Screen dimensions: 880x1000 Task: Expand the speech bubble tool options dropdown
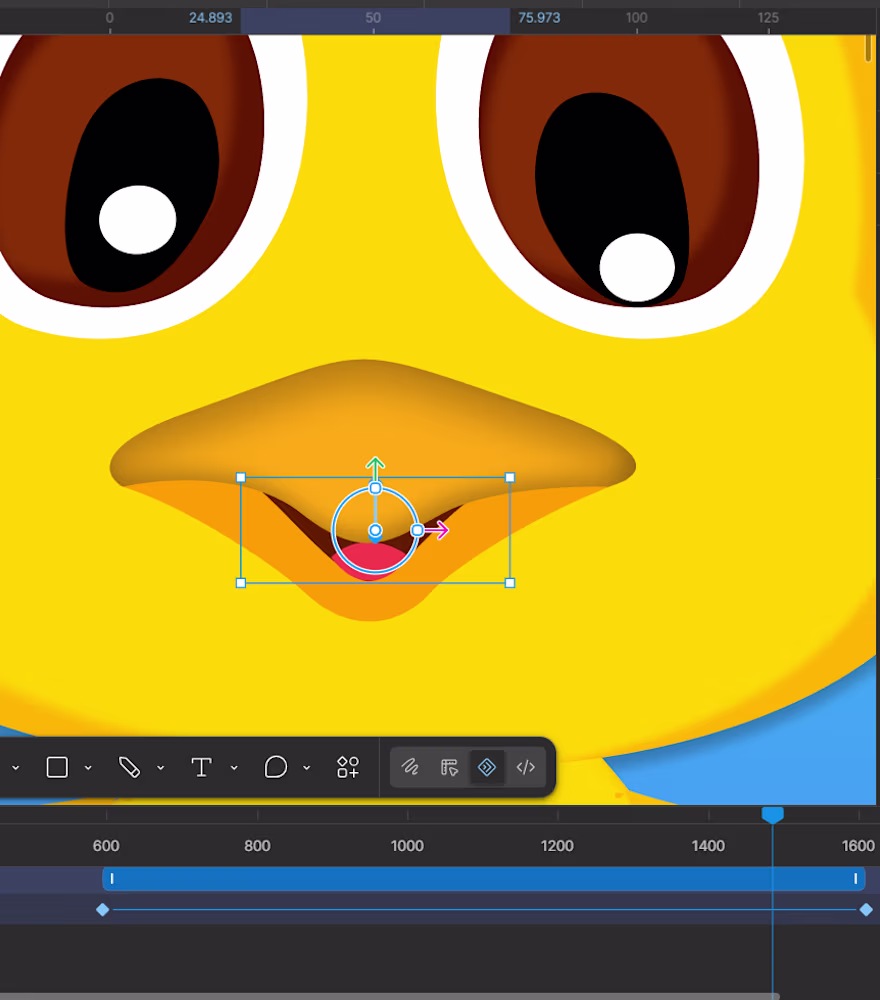tap(307, 768)
